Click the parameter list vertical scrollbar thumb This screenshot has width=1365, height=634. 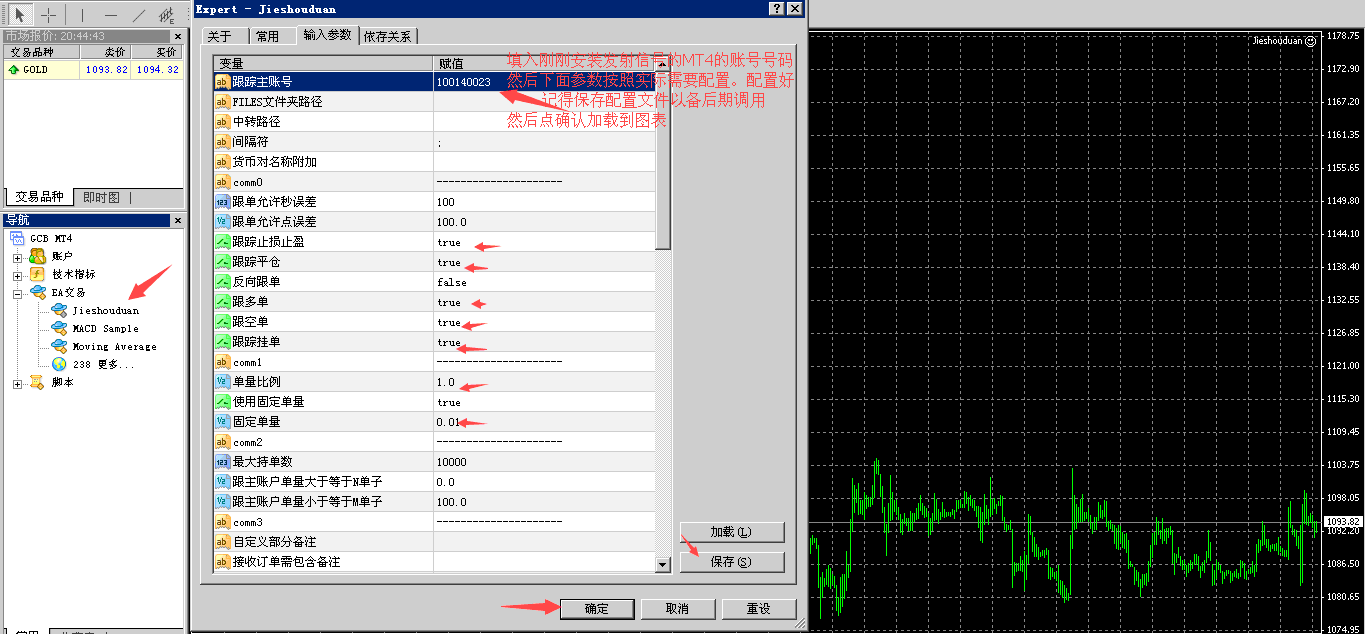(662, 160)
